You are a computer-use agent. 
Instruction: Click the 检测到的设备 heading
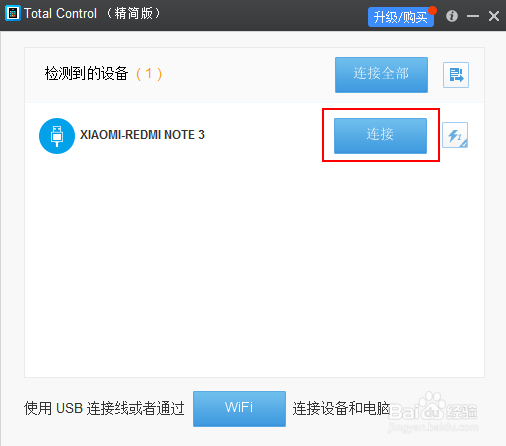point(87,74)
